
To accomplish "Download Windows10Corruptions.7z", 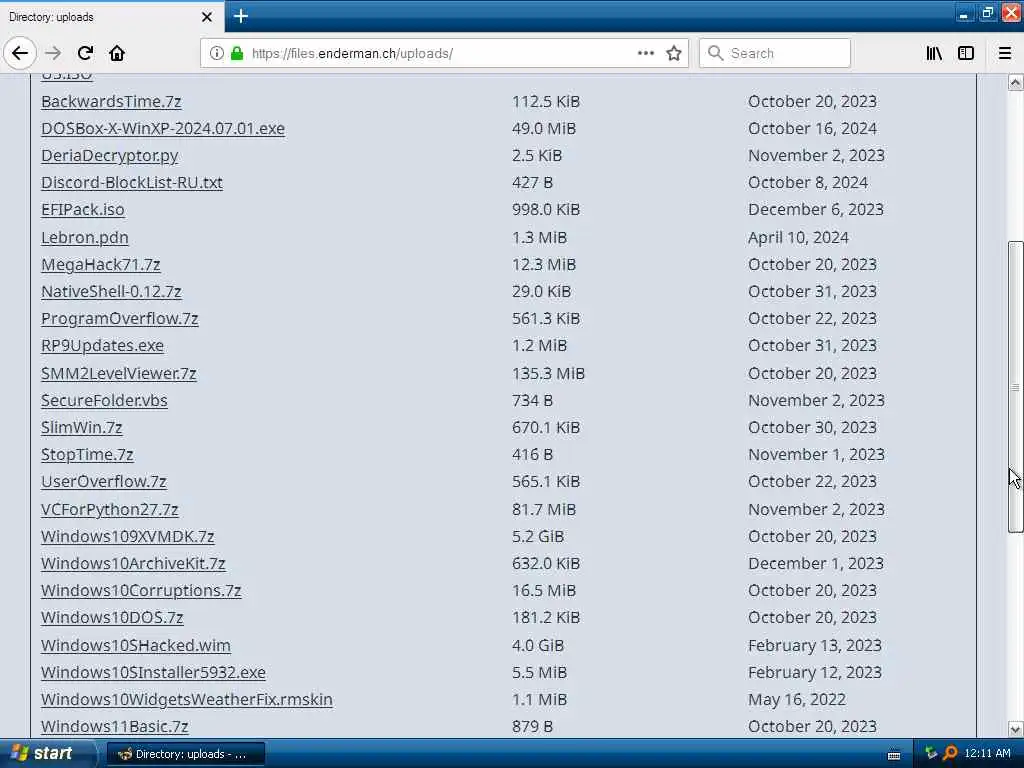I will [x=141, y=590].
